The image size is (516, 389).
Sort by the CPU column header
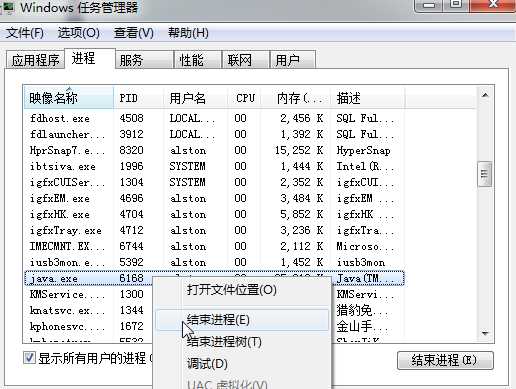pos(245,98)
